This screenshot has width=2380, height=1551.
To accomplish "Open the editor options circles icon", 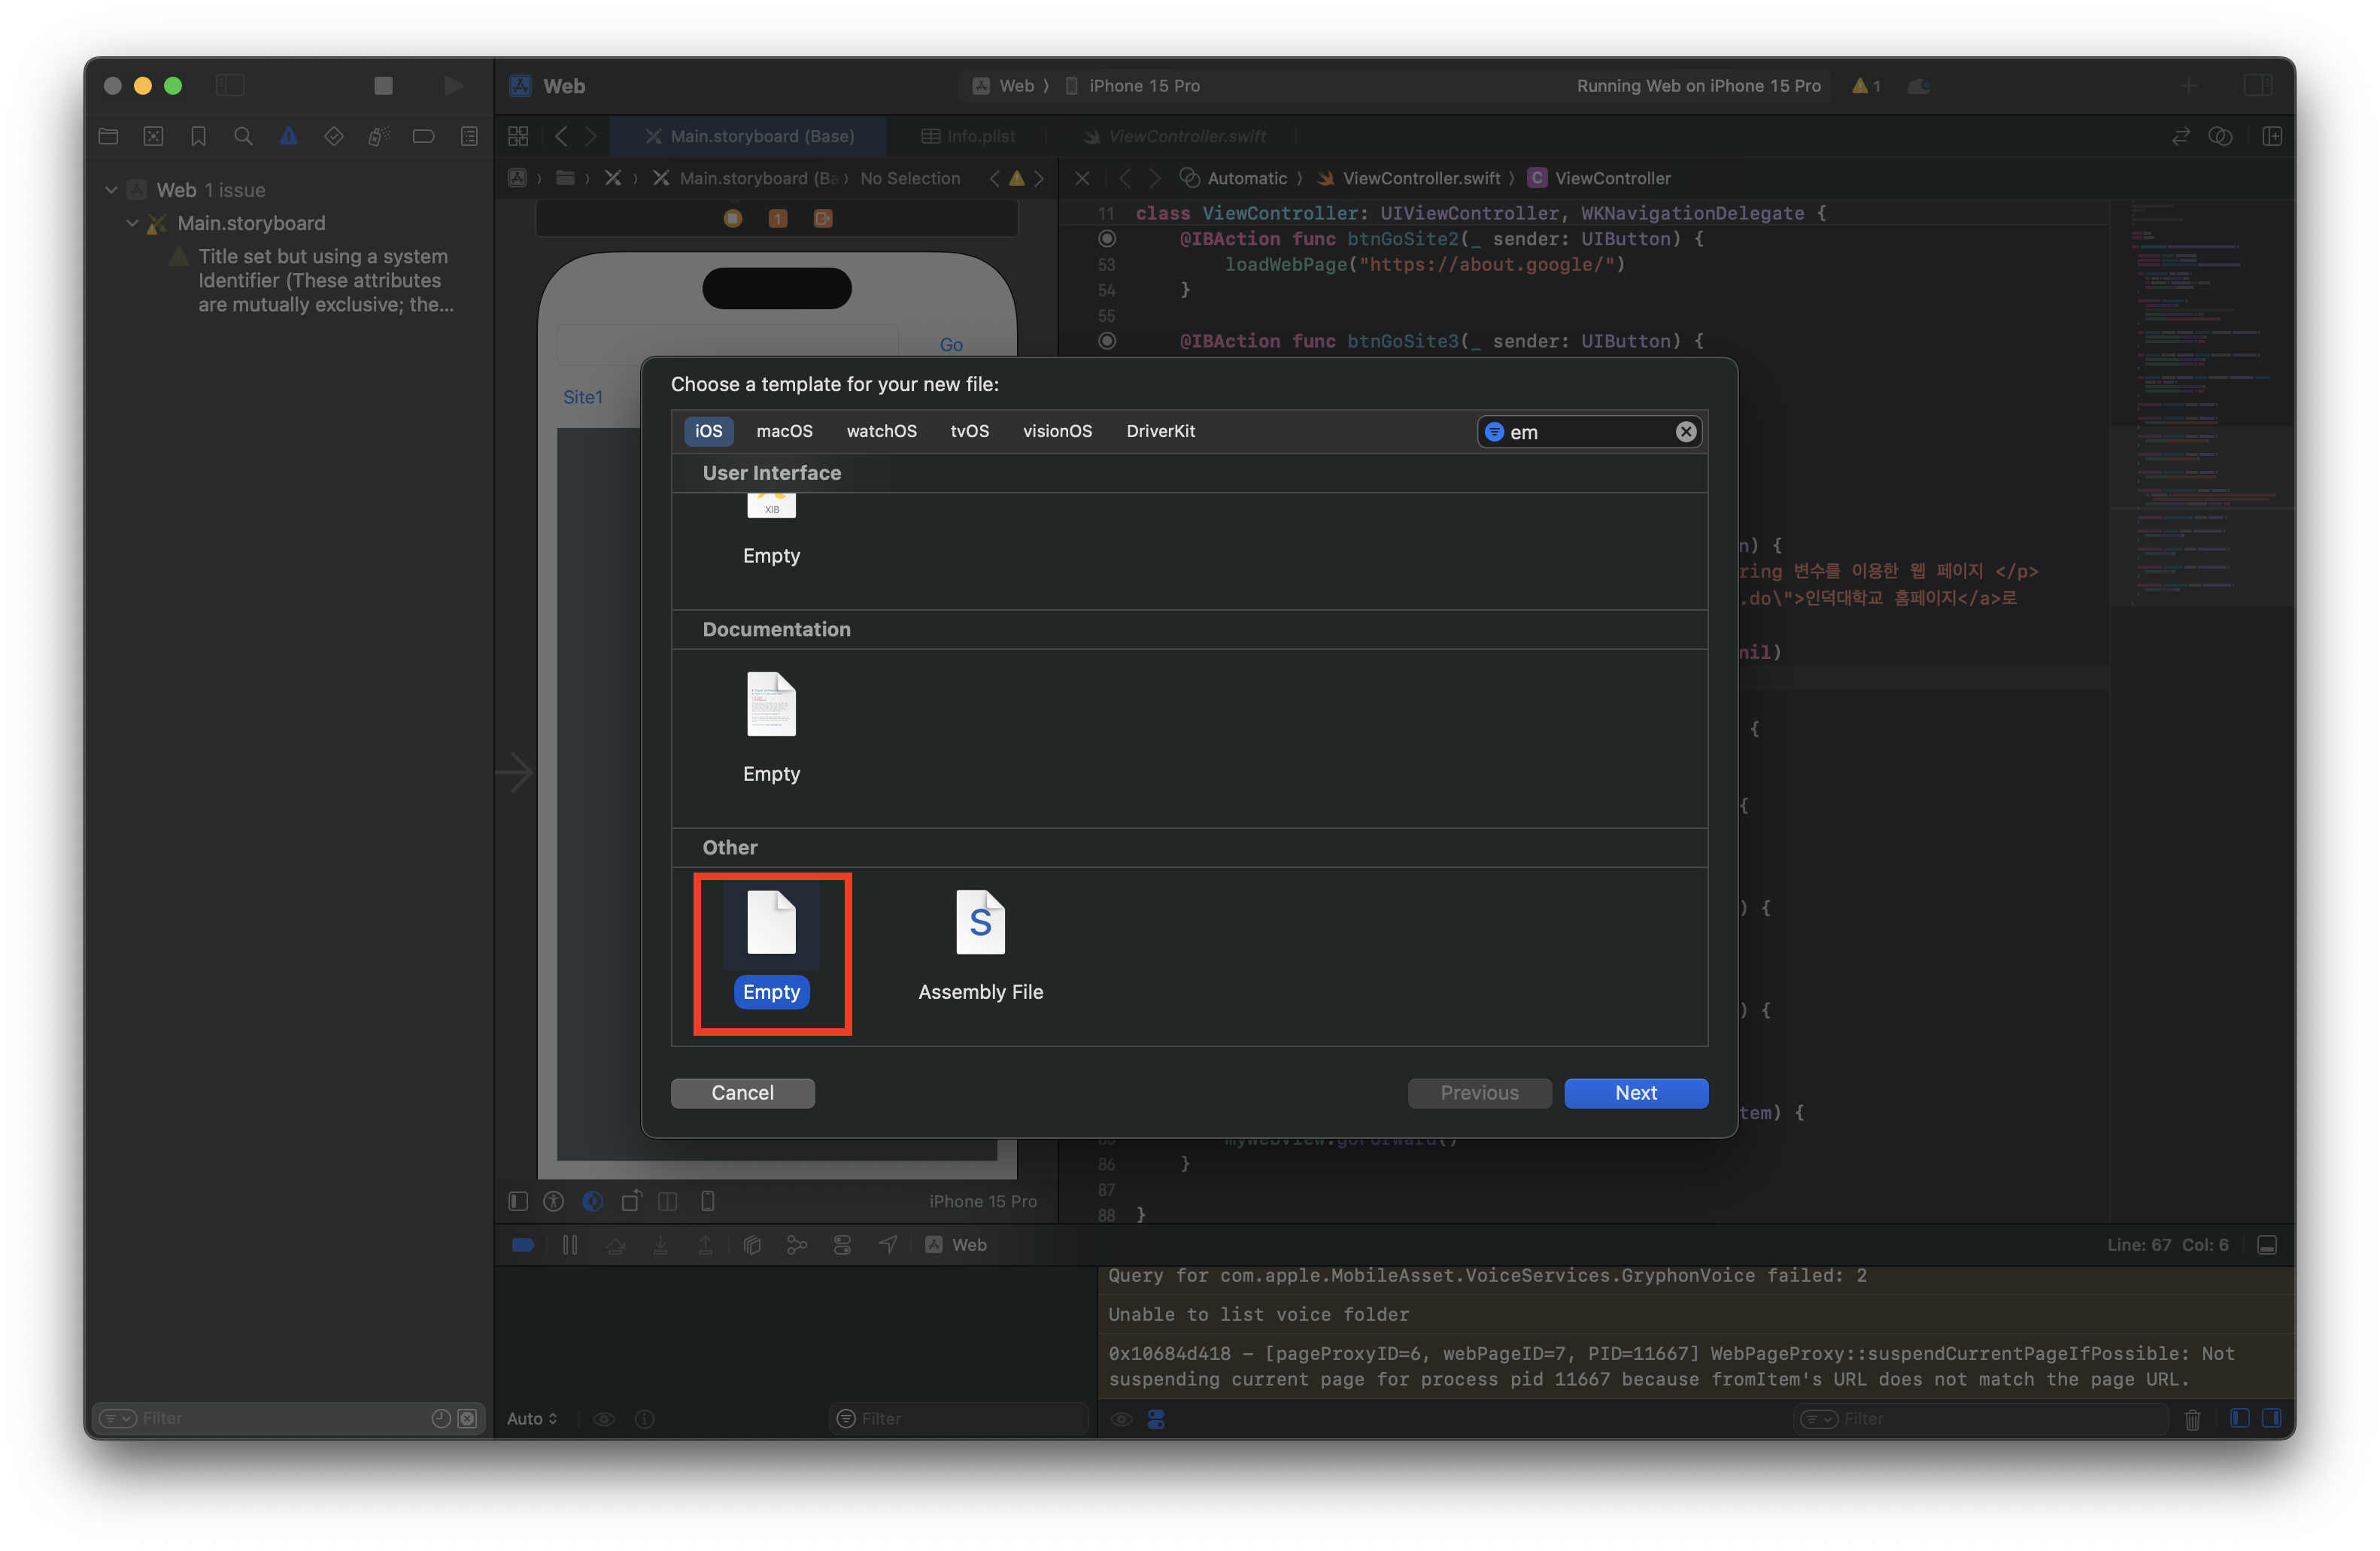I will 2220,136.
